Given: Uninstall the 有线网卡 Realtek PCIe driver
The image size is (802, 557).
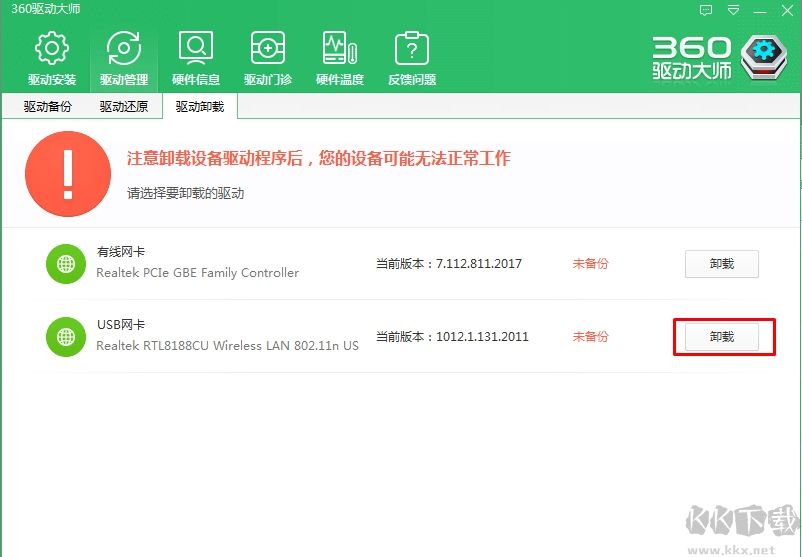Looking at the screenshot, I should point(722,264).
